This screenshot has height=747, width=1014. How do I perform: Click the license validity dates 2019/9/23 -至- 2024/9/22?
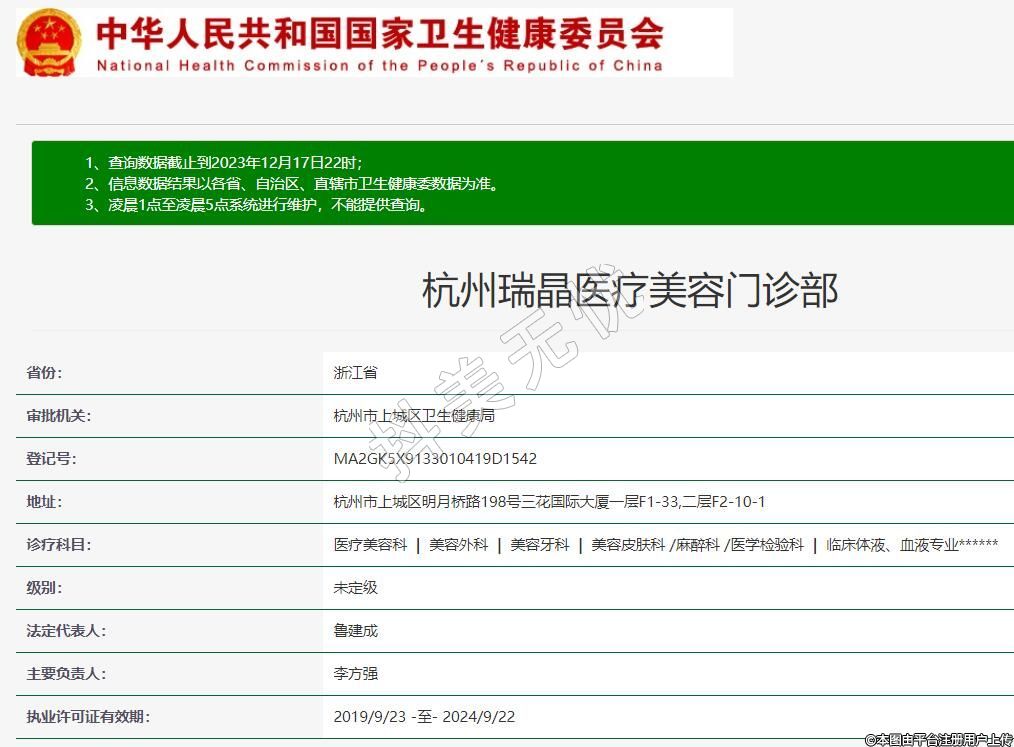(424, 717)
